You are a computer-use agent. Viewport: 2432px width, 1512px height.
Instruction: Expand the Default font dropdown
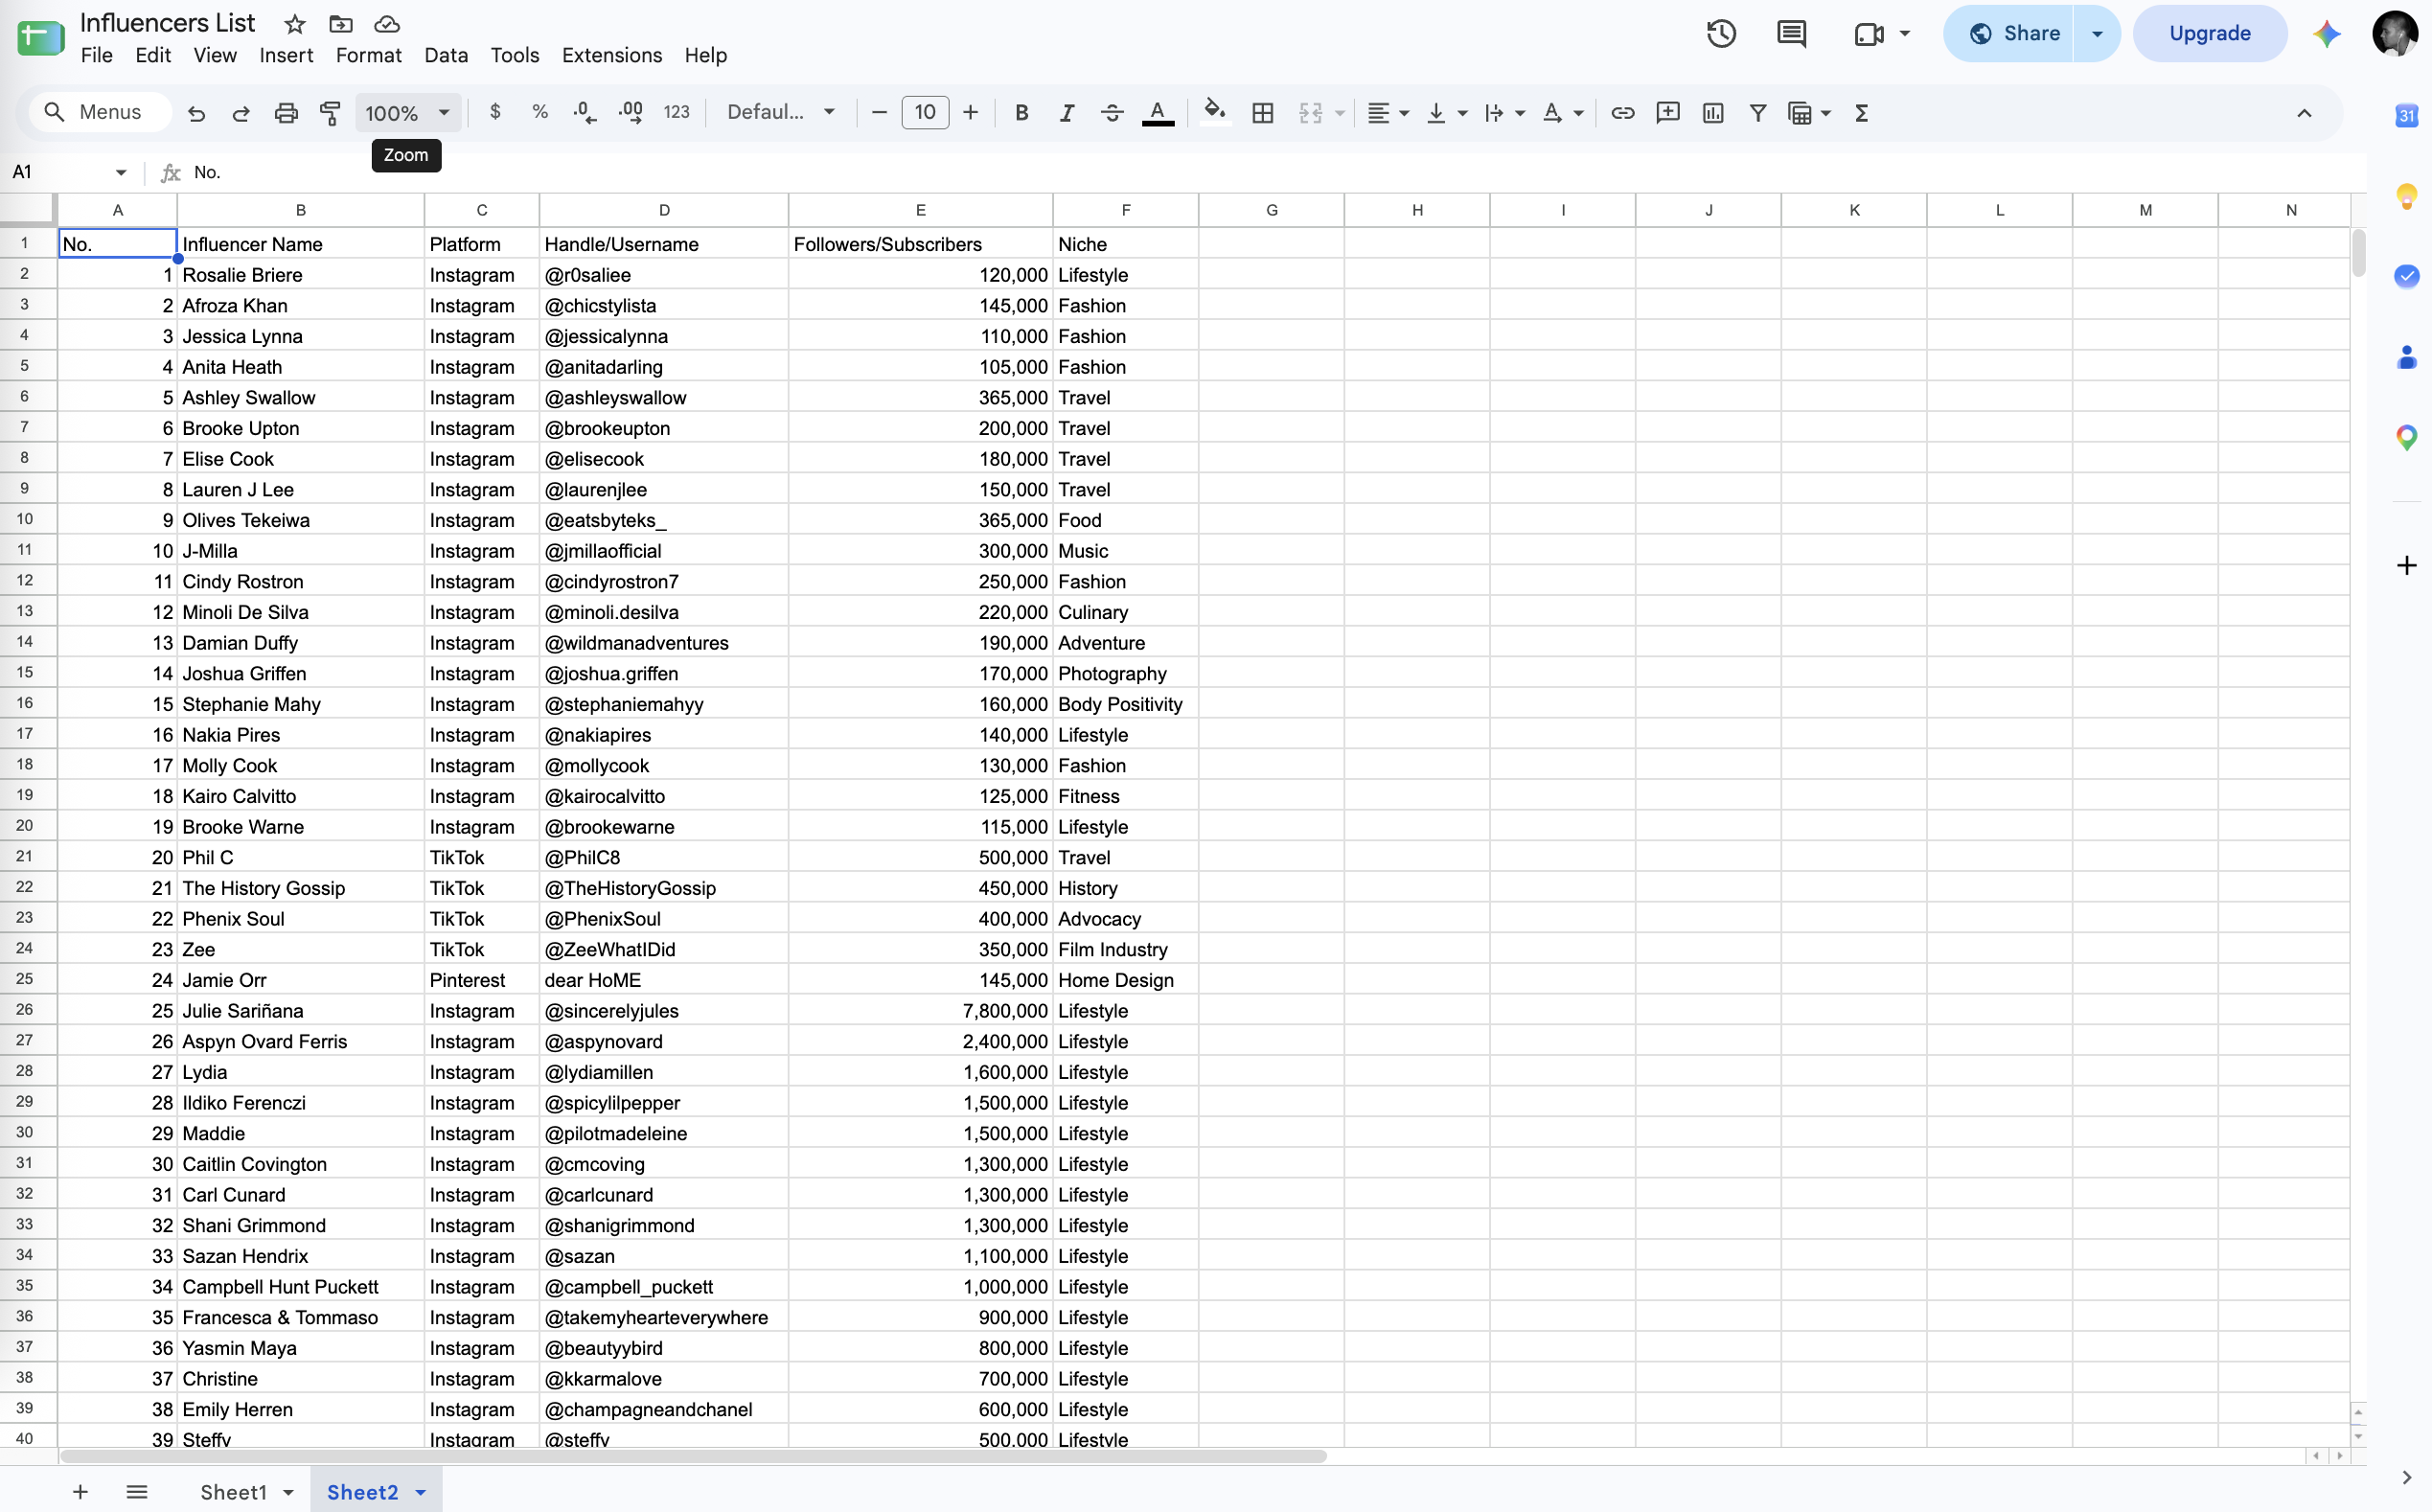(x=781, y=113)
